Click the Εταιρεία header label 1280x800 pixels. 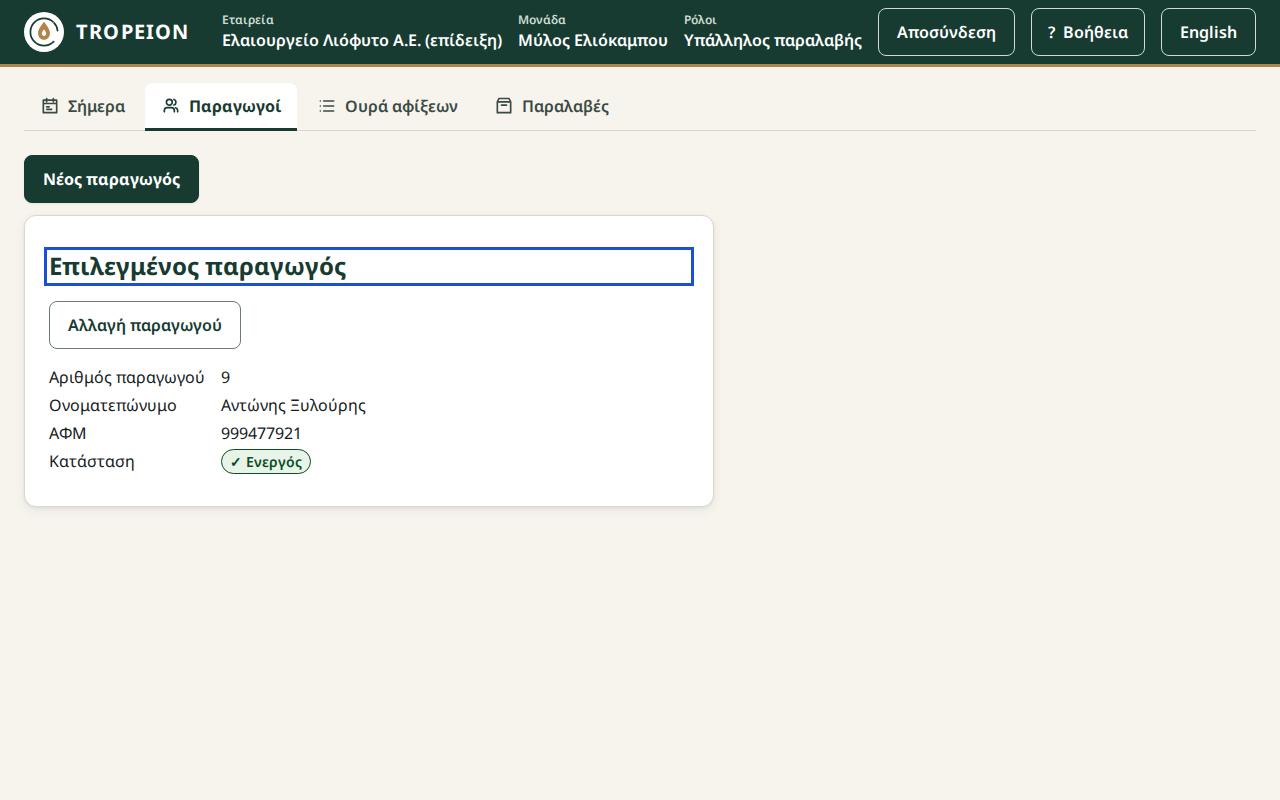[x=248, y=20]
